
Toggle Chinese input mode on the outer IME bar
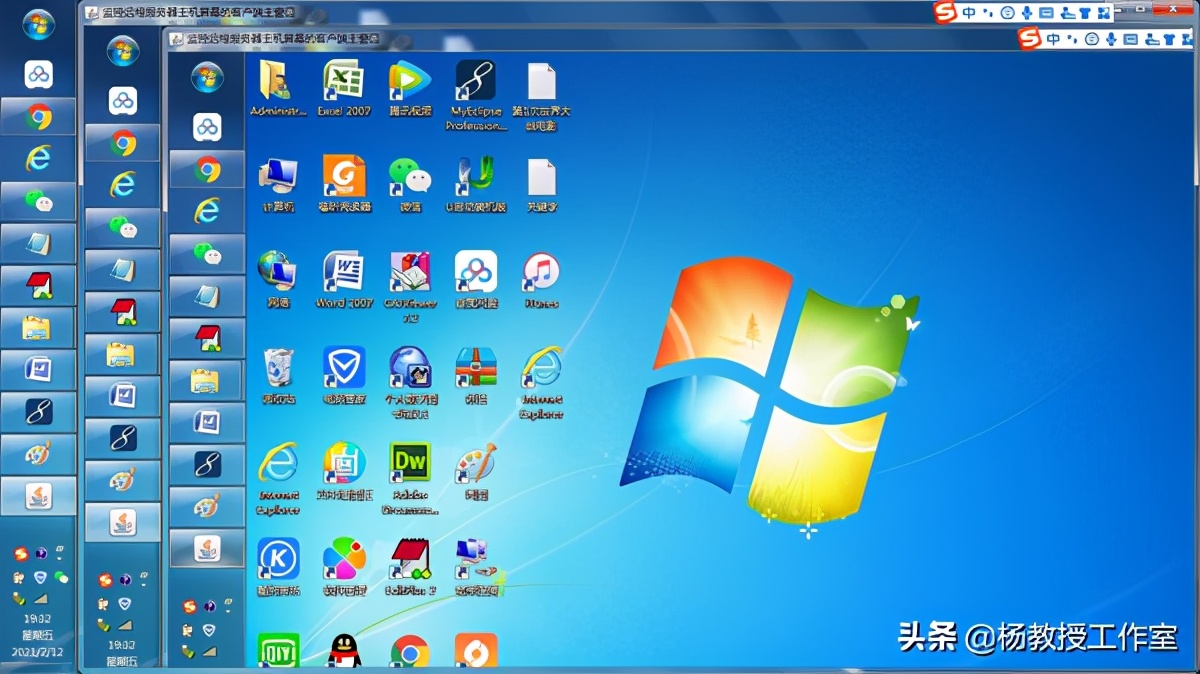pyautogui.click(x=968, y=13)
